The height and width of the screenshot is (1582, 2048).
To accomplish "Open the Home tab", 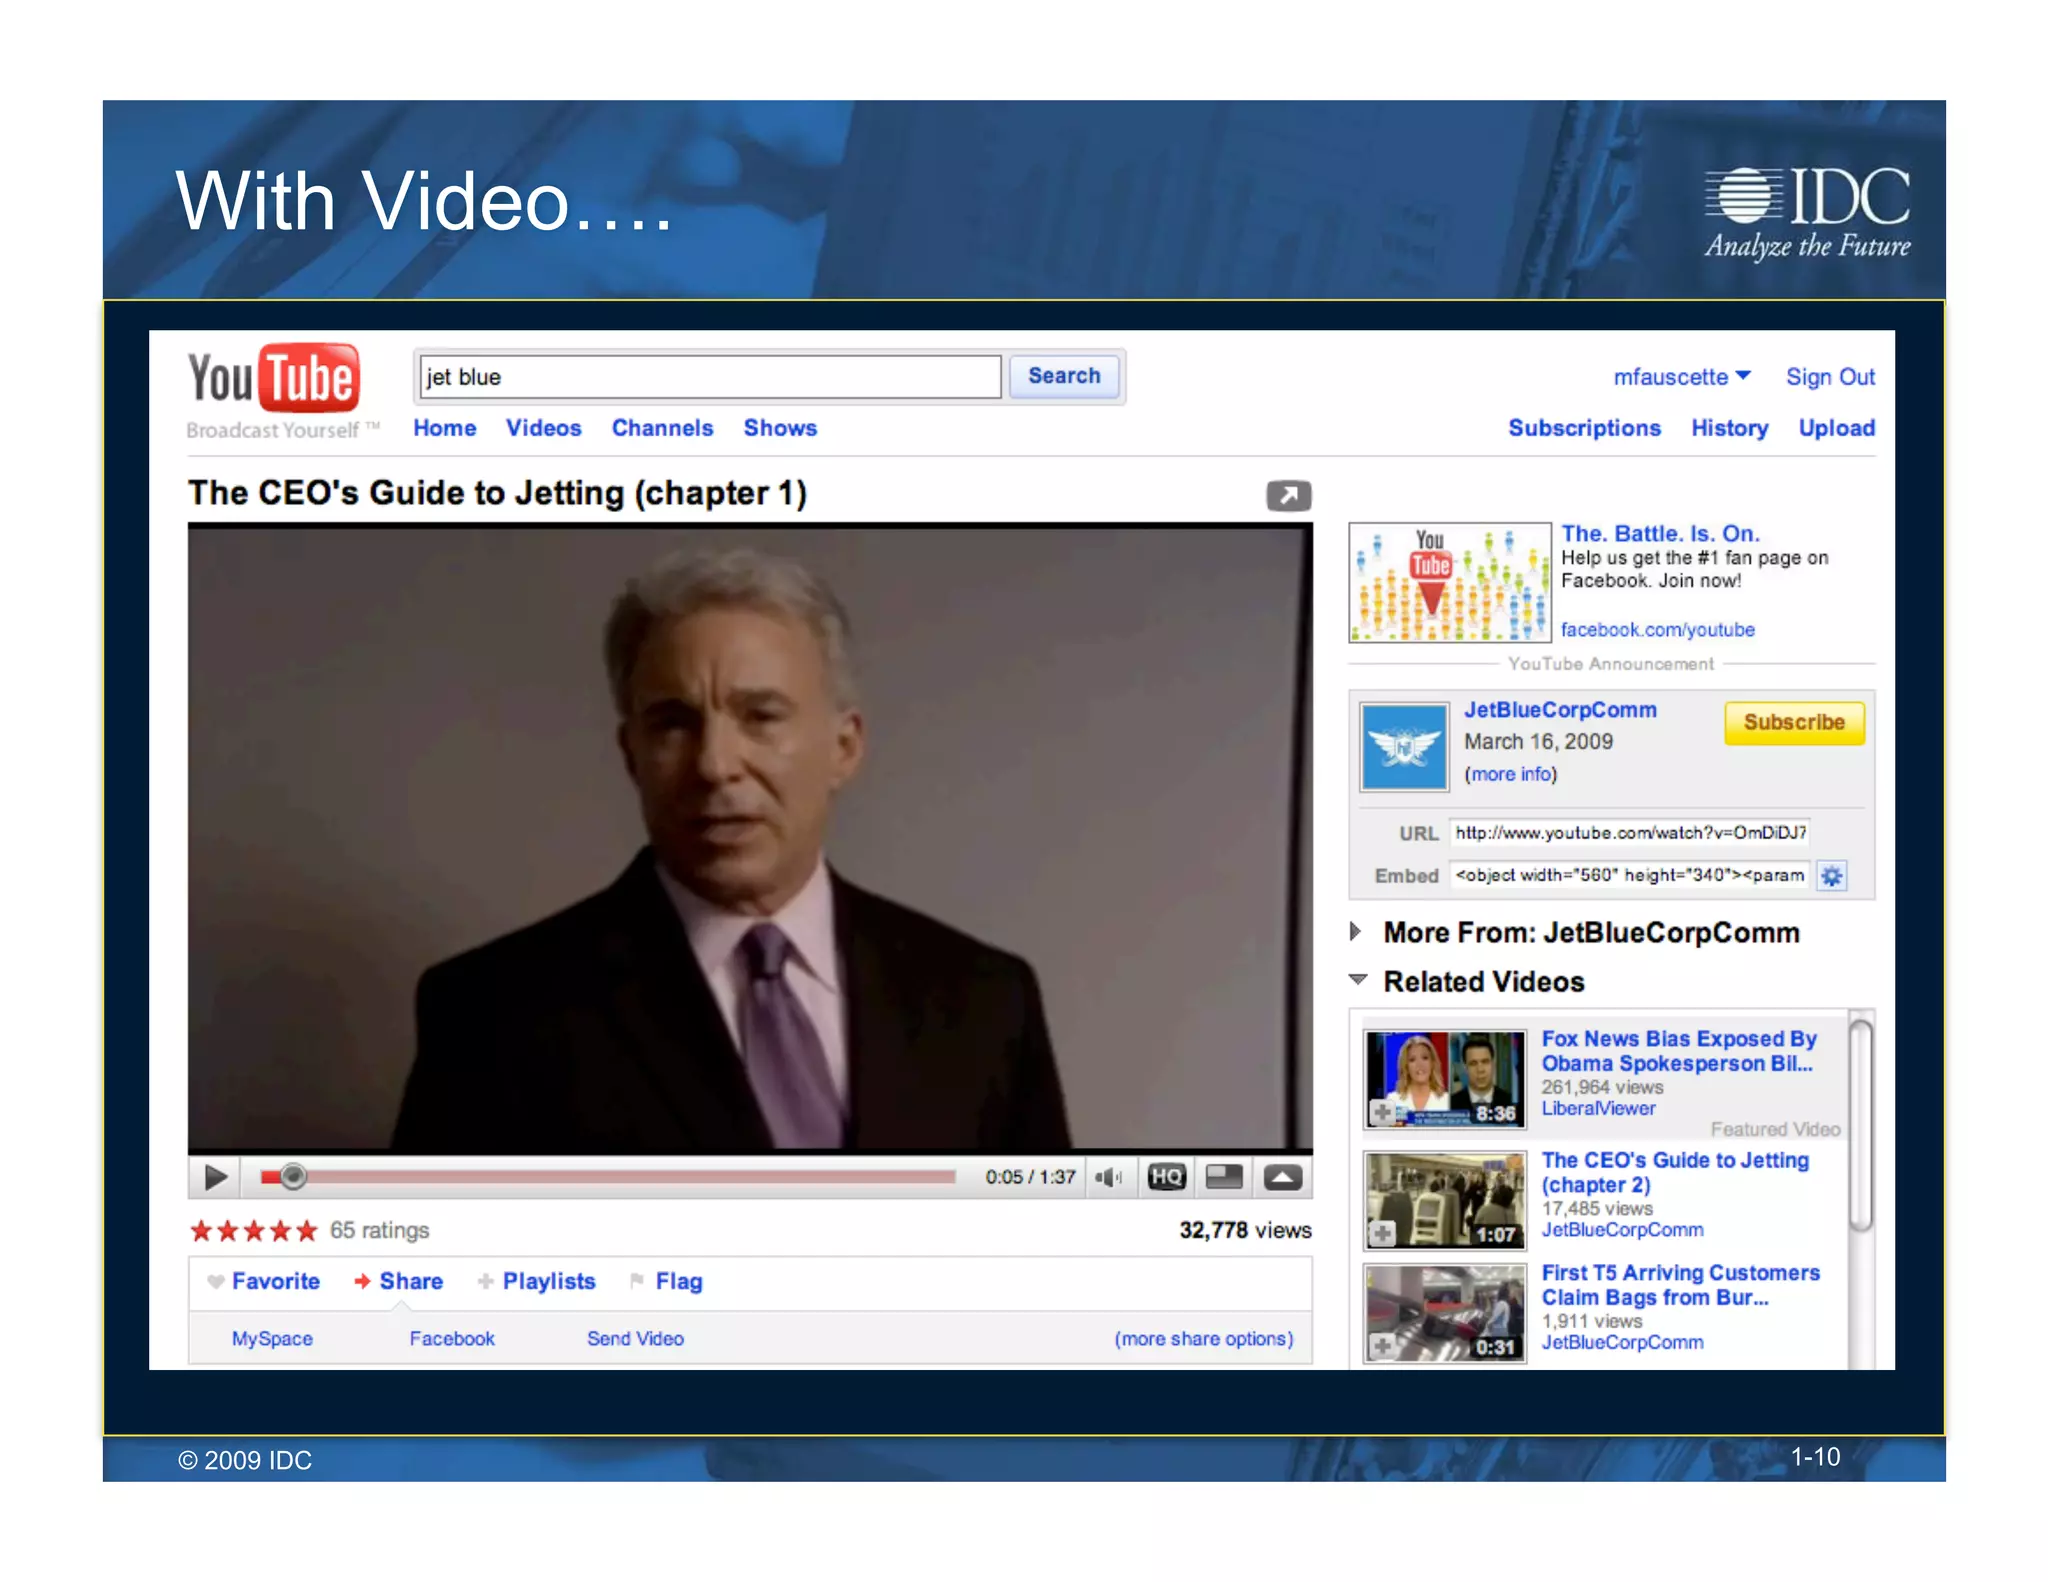I will 444,428.
